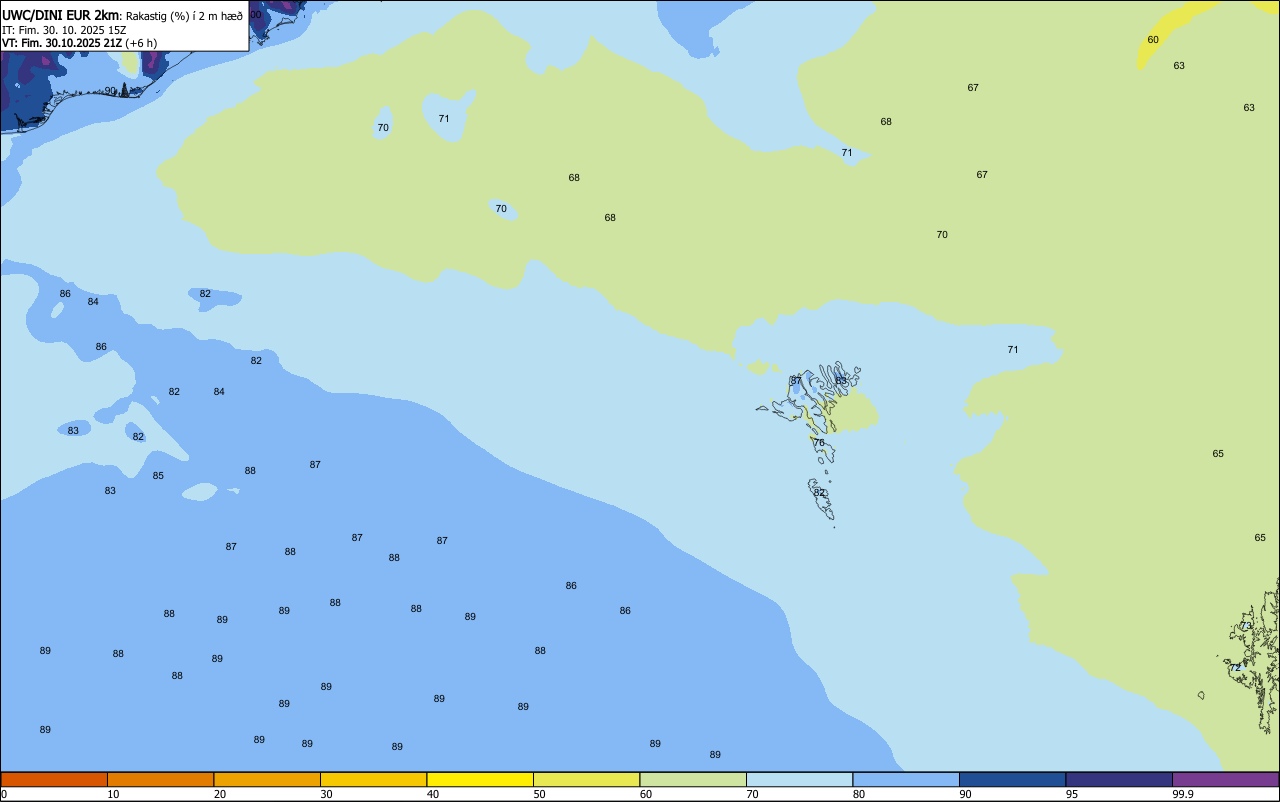Click the legend tick label "40"
Viewport: 1280px width, 802px height.
(x=433, y=794)
